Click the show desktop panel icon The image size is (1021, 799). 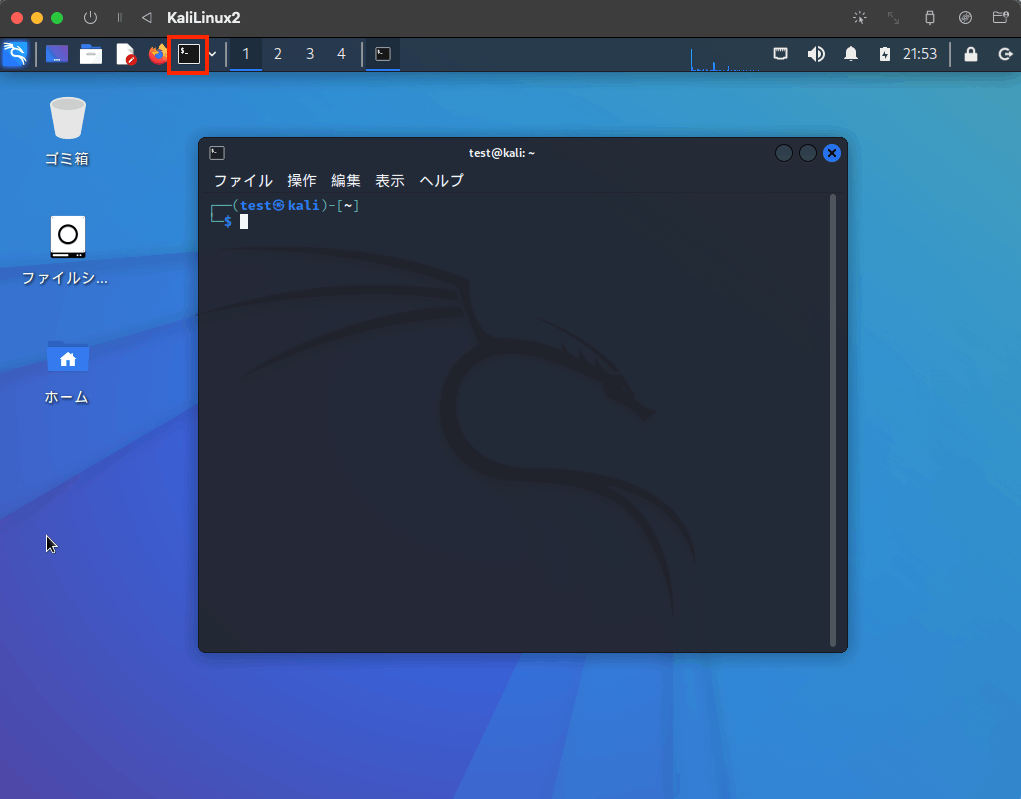[x=57, y=54]
